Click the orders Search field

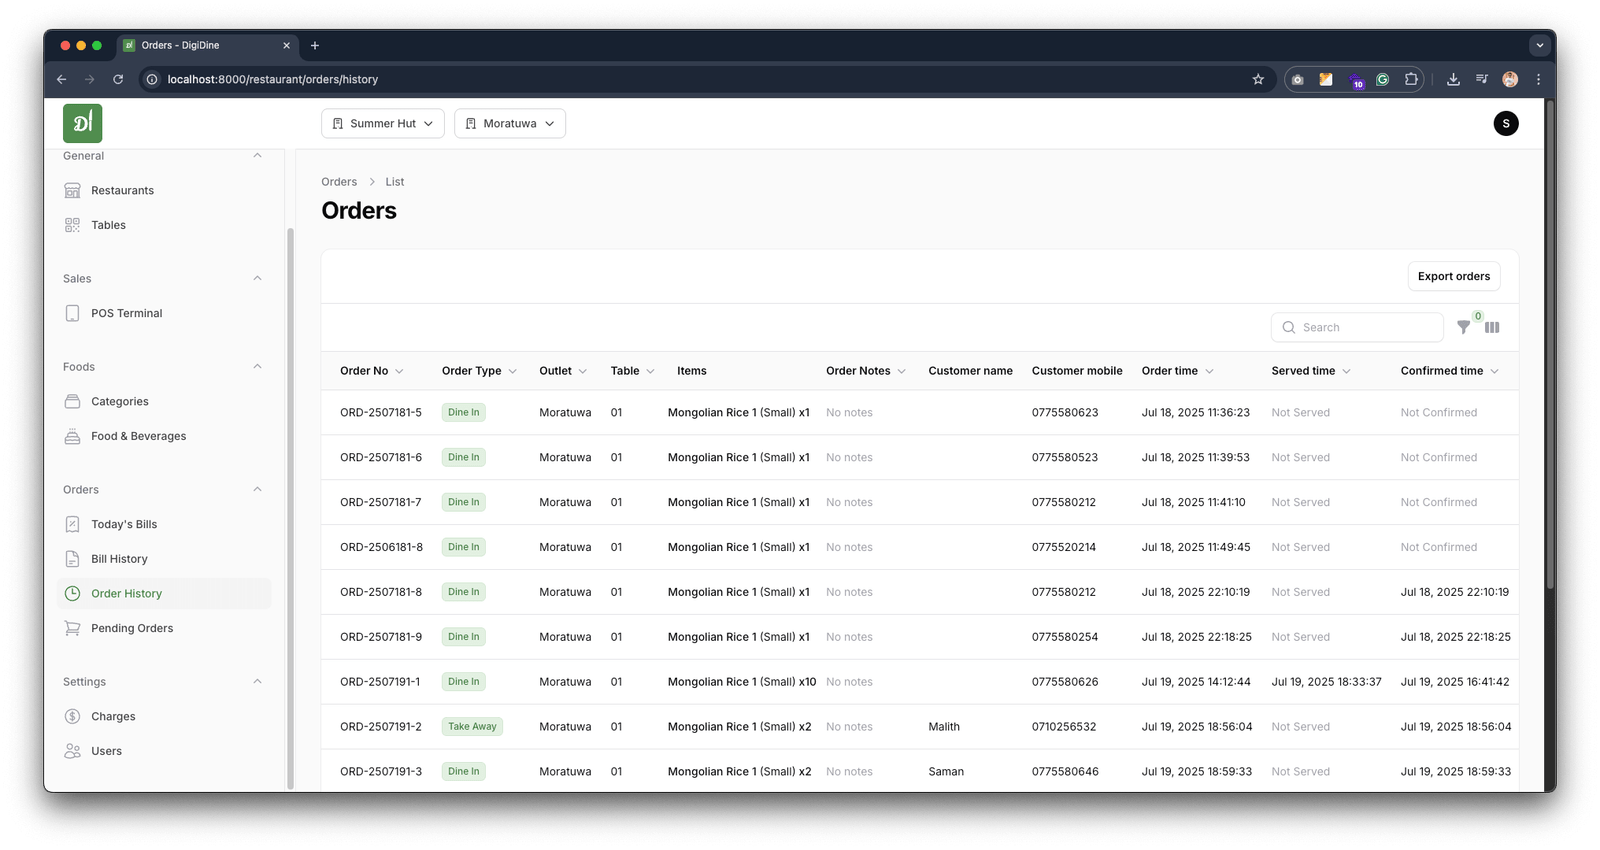point(1357,327)
